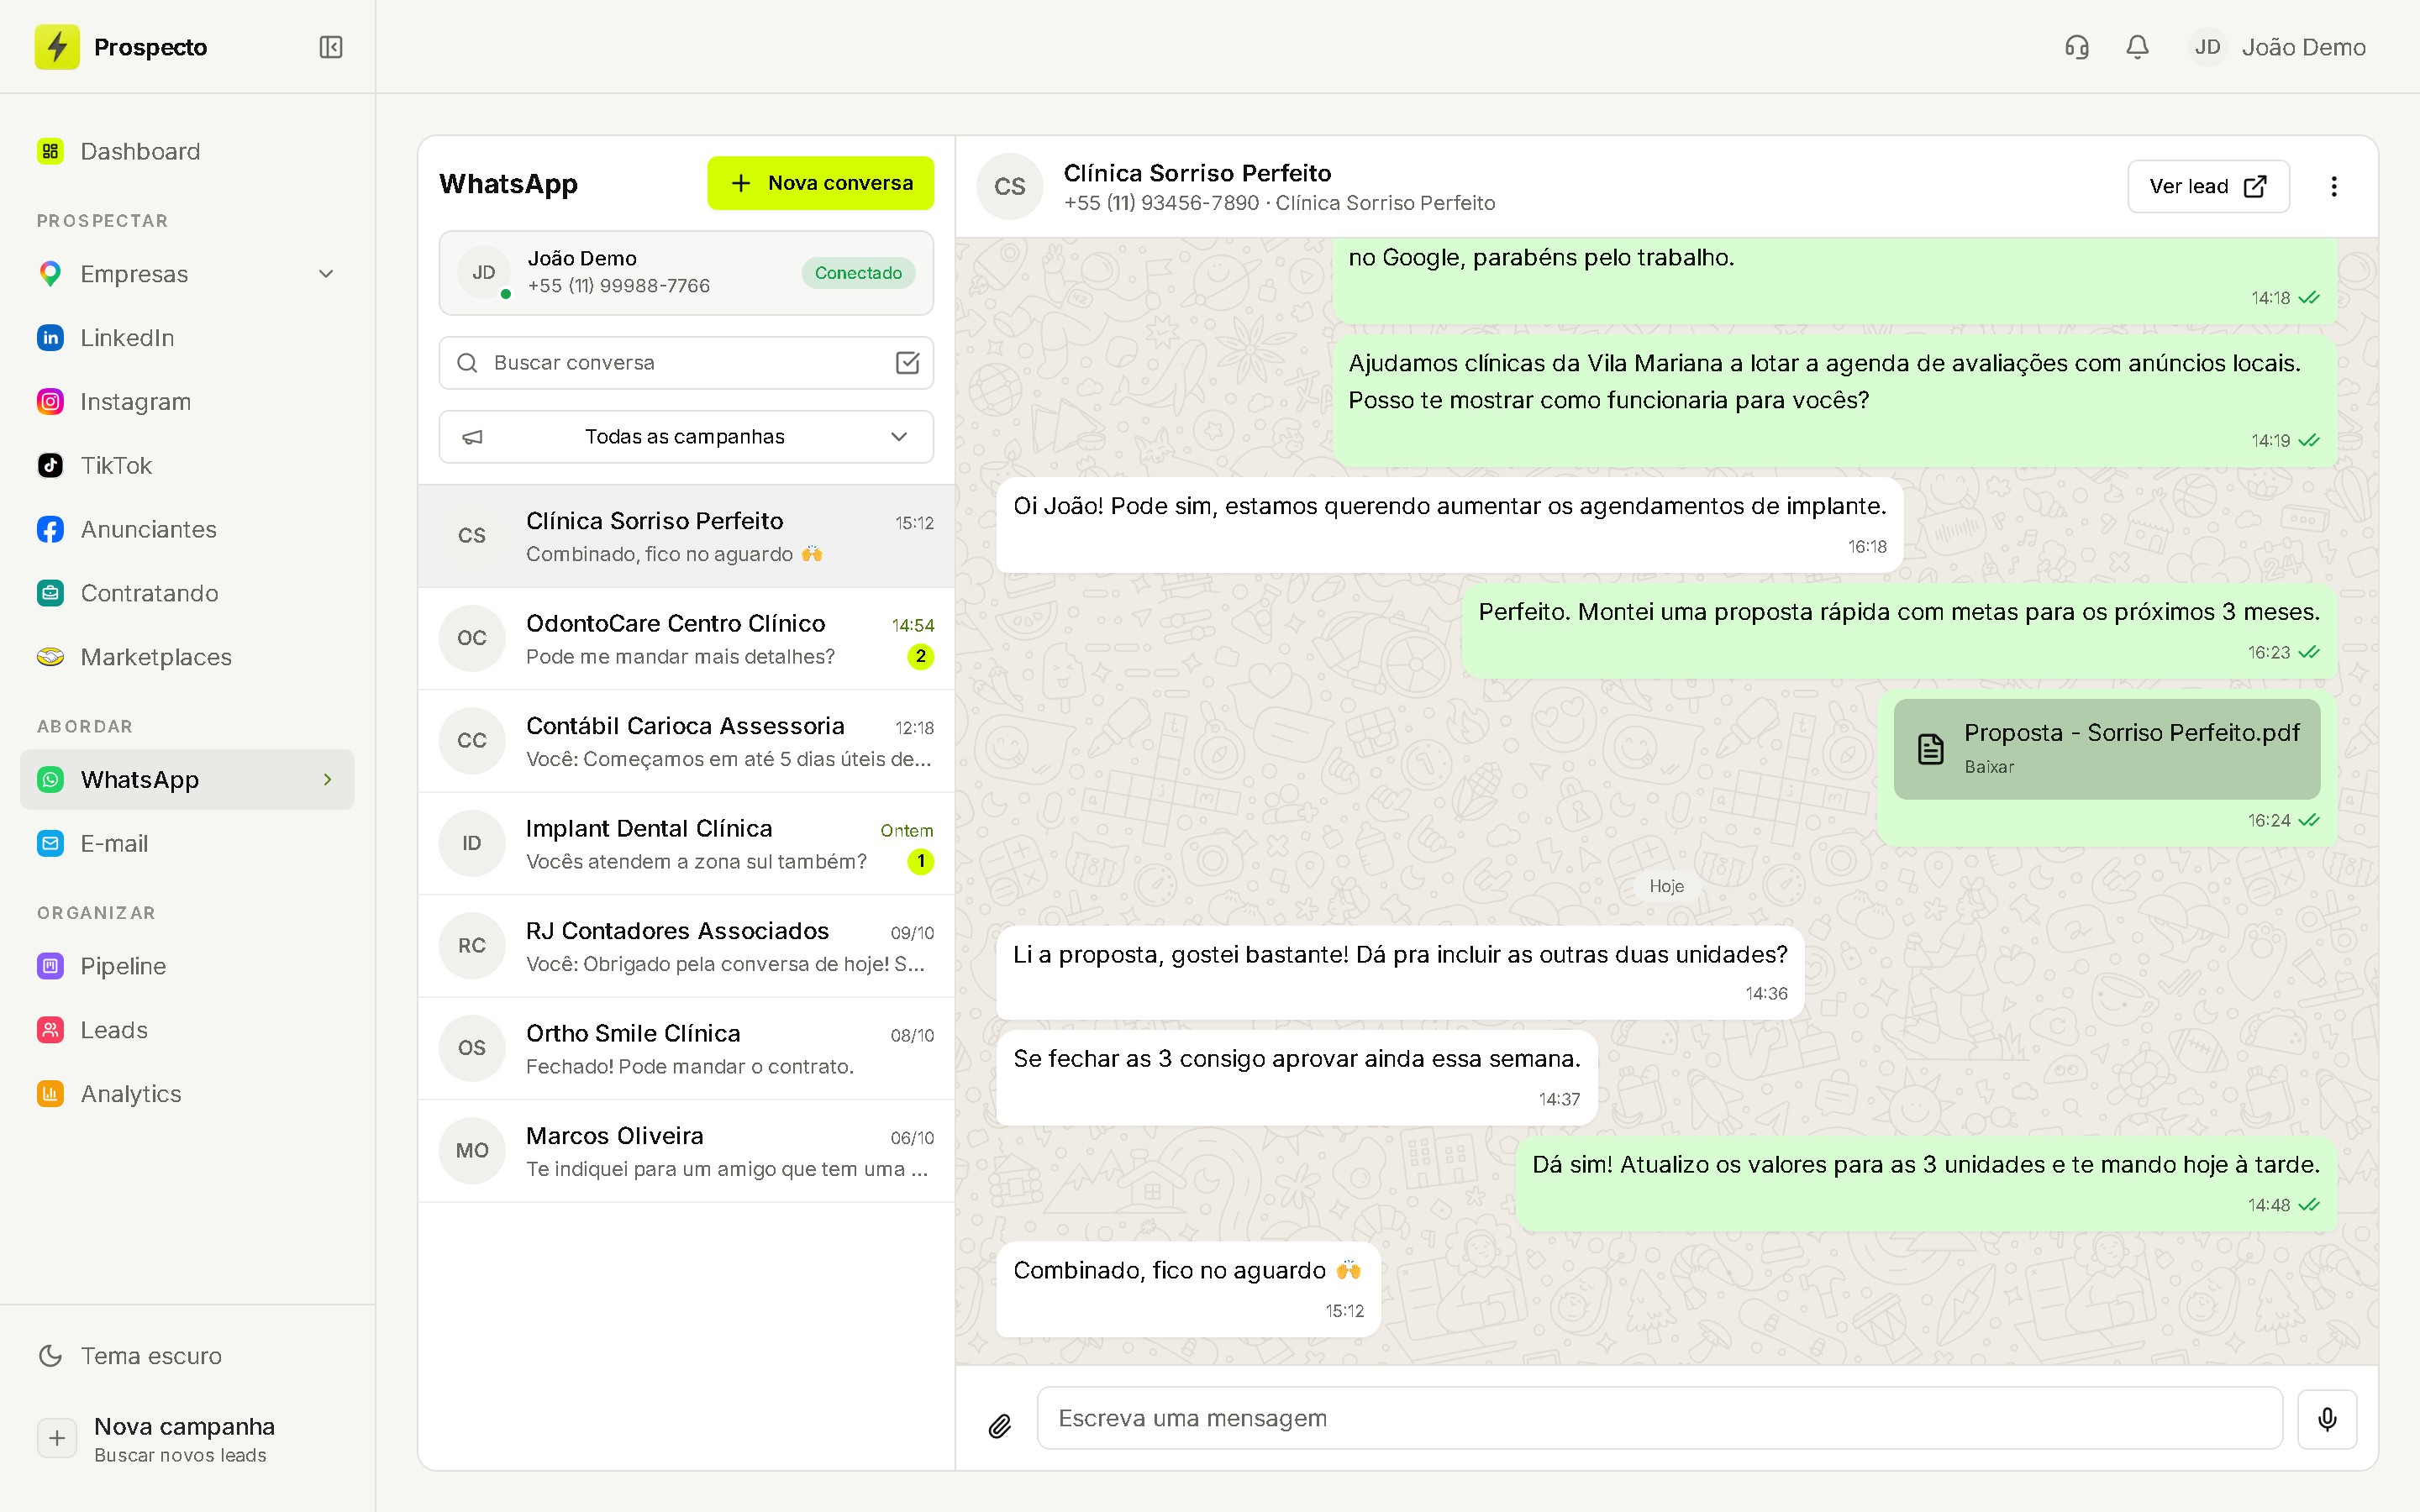
Task: Click the CS avatar in chat header
Action: pos(1010,186)
